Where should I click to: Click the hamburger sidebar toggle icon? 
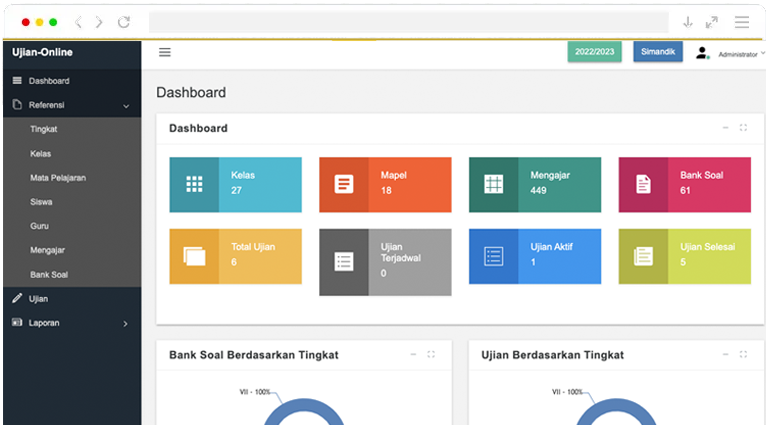click(165, 52)
